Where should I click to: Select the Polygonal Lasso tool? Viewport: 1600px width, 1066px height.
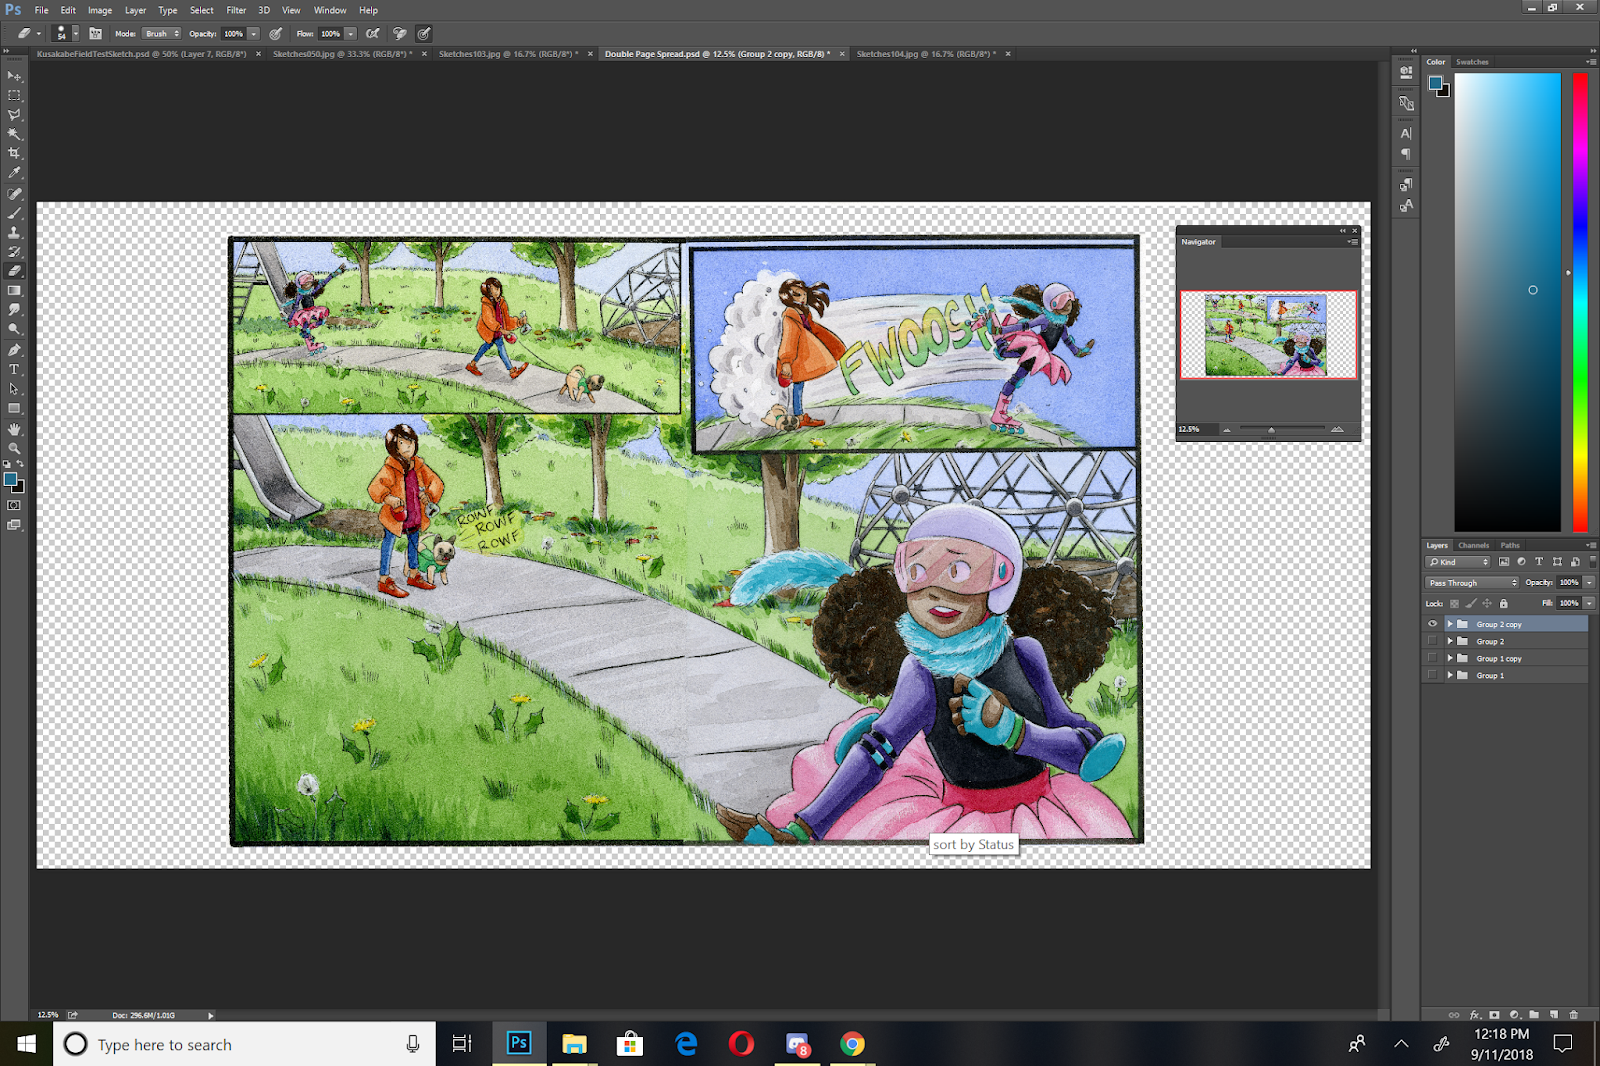click(14, 115)
